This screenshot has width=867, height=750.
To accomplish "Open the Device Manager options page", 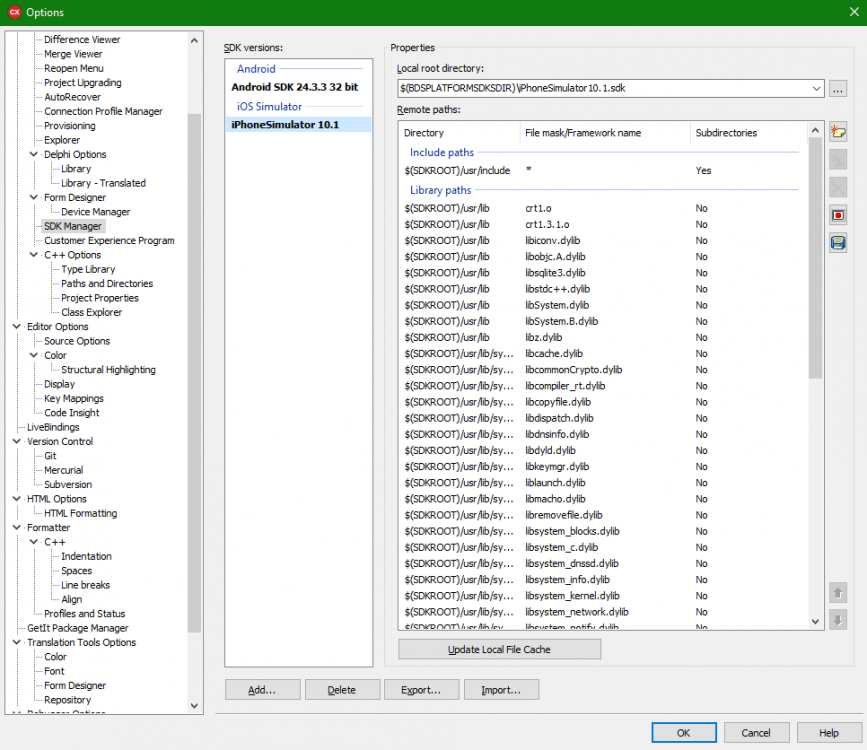I will (96, 212).
